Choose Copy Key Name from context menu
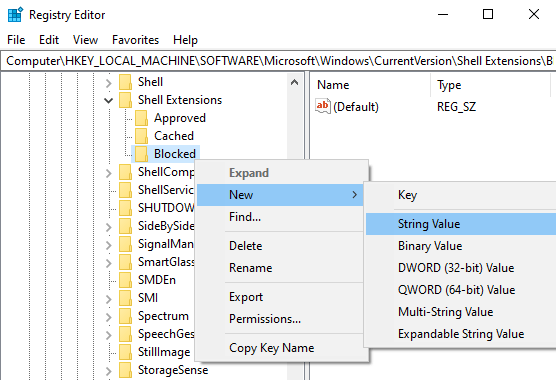This screenshot has width=556, height=380. tap(280, 348)
